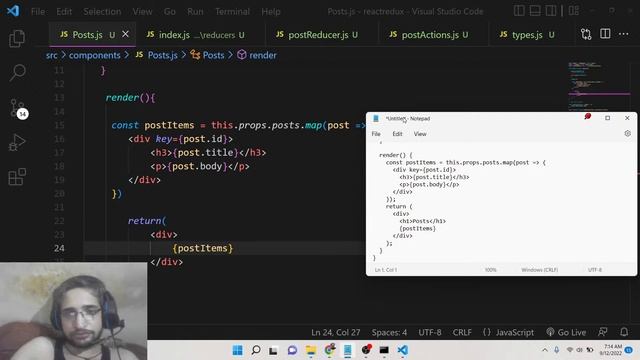This screenshot has width=640, height=360.
Task: Open Notepad View menu
Action: pyautogui.click(x=420, y=134)
